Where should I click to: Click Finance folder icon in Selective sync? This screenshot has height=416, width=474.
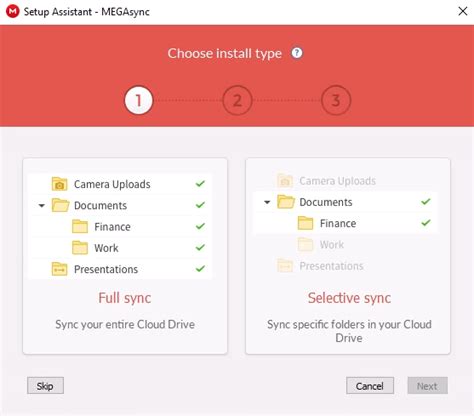click(305, 223)
